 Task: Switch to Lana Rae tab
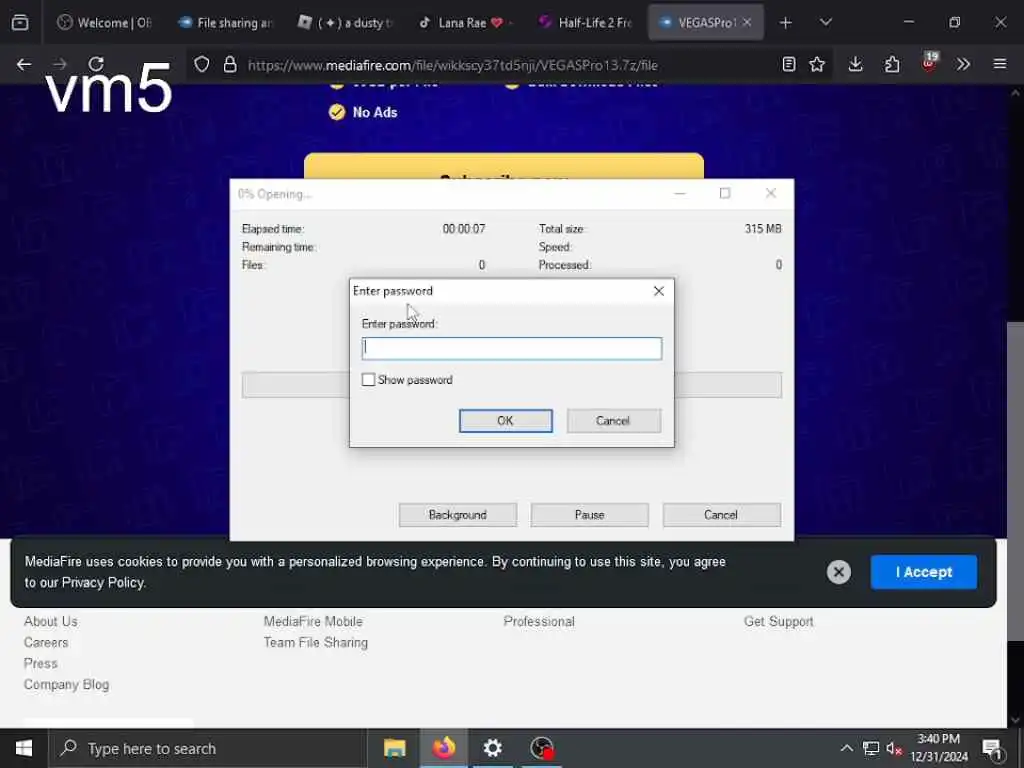point(466,23)
